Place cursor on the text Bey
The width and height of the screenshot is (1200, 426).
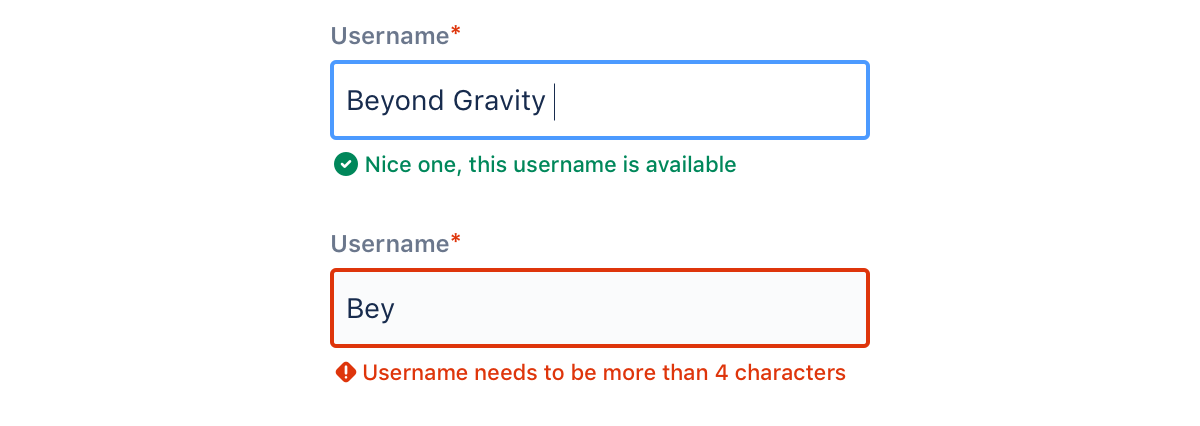371,309
